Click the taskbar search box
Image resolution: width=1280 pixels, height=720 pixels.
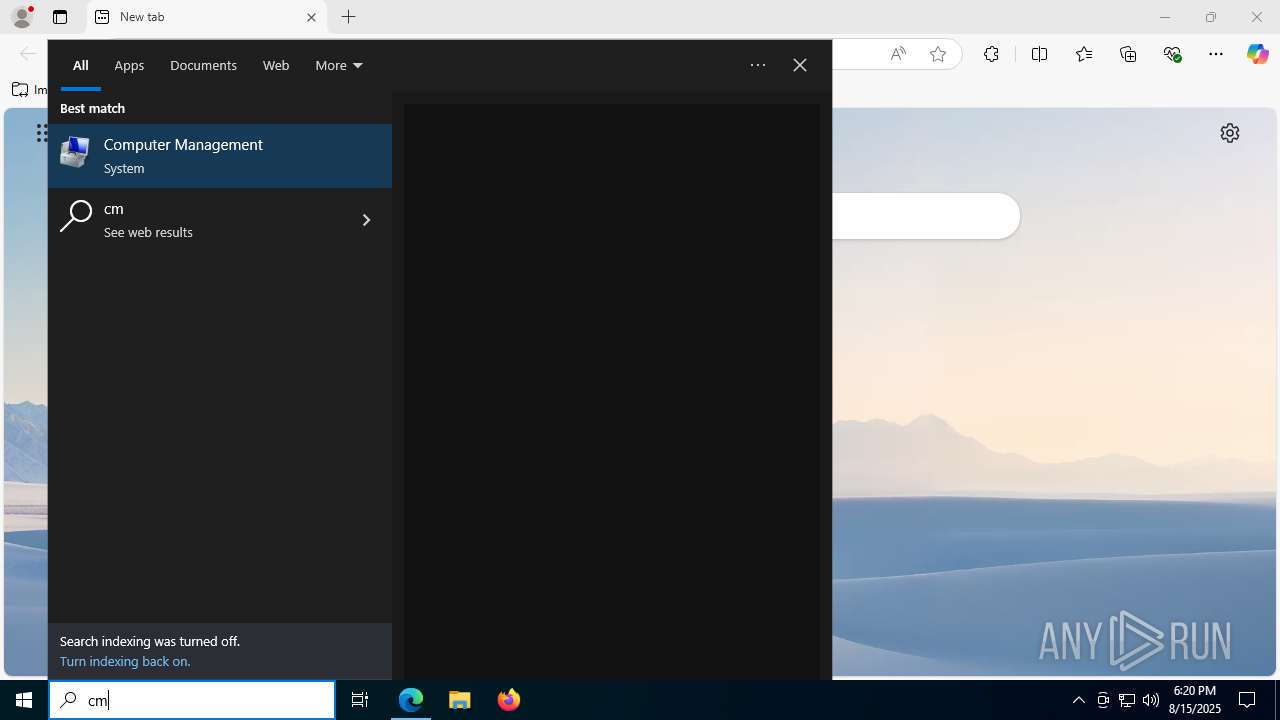click(192, 700)
